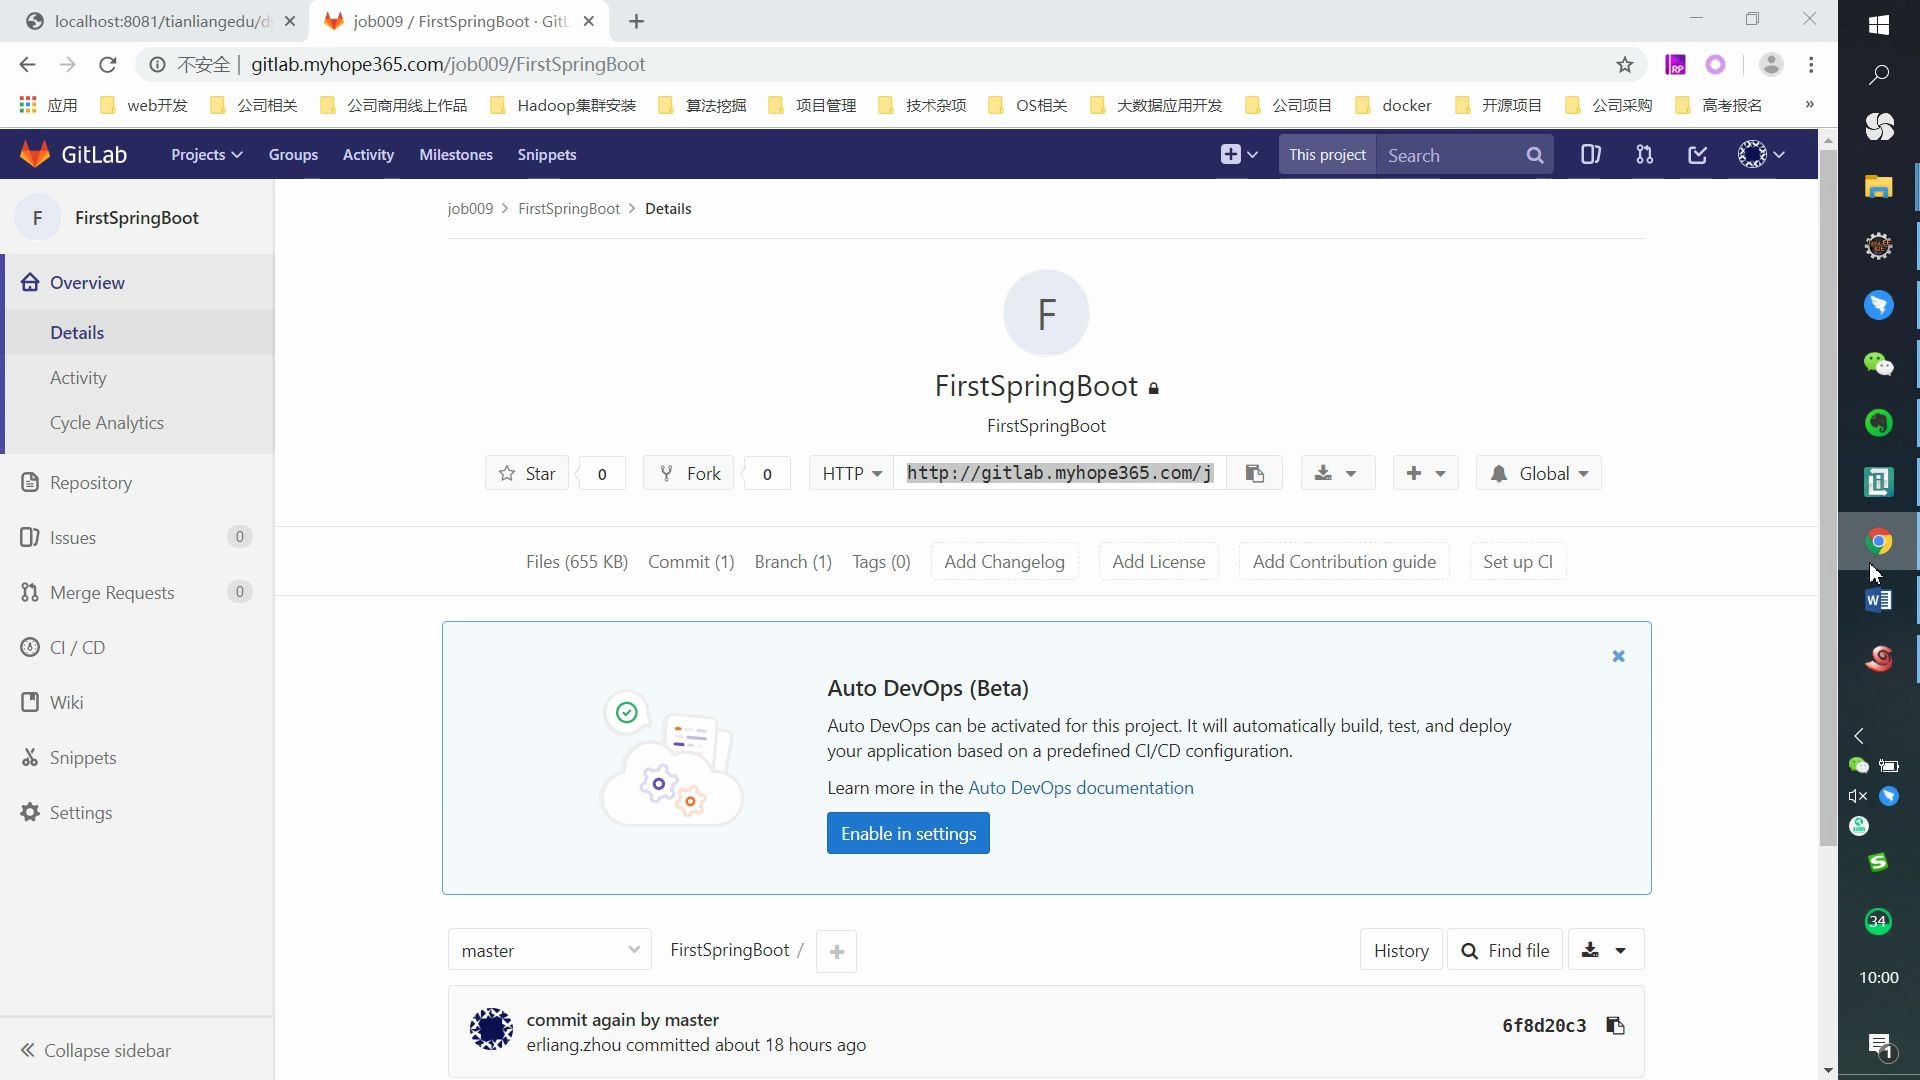Image resolution: width=1920 pixels, height=1080 pixels.
Task: Click the search magnifier in the project search bar
Action: click(1535, 155)
